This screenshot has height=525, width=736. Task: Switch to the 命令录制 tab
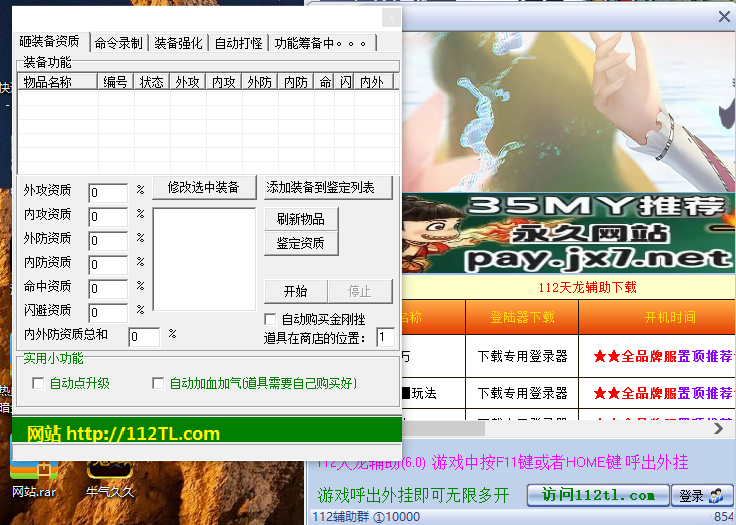pos(118,43)
